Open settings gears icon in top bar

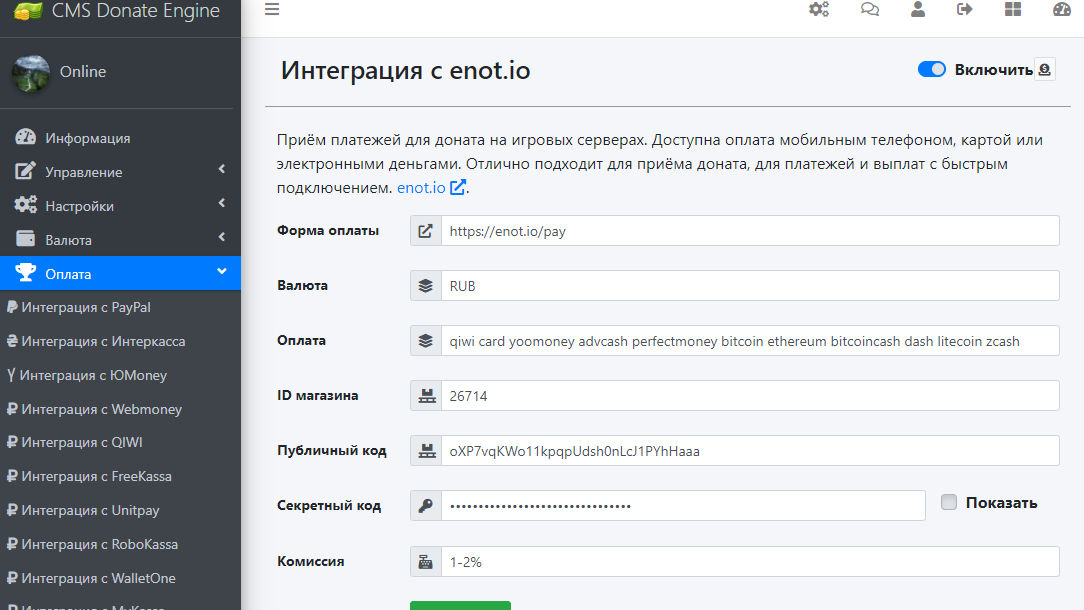click(x=819, y=10)
